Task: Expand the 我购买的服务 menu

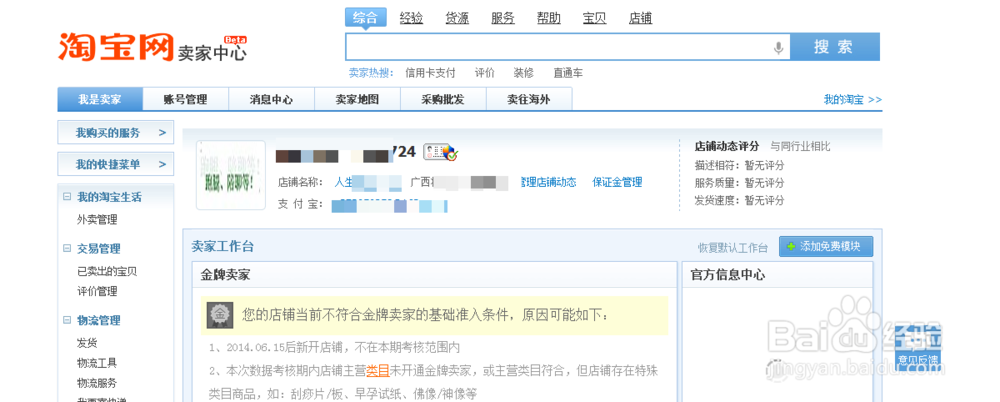Action: [115, 133]
